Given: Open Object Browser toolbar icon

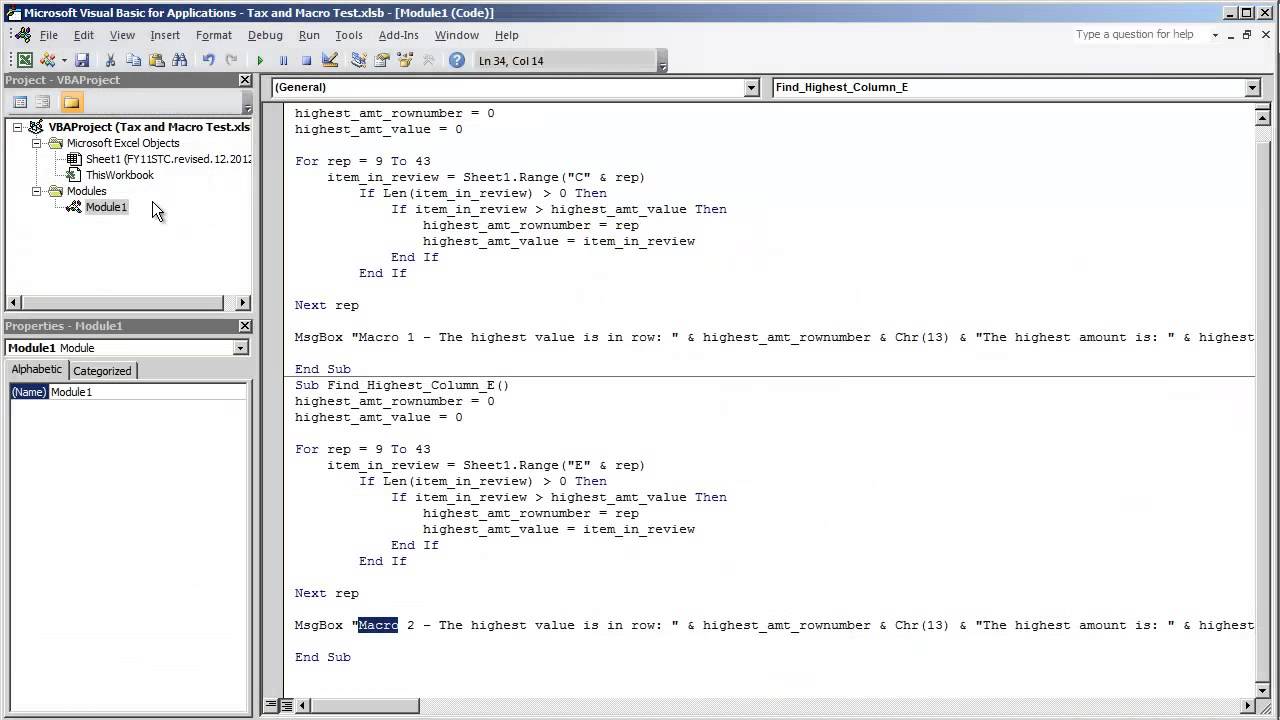Looking at the screenshot, I should coord(404,60).
